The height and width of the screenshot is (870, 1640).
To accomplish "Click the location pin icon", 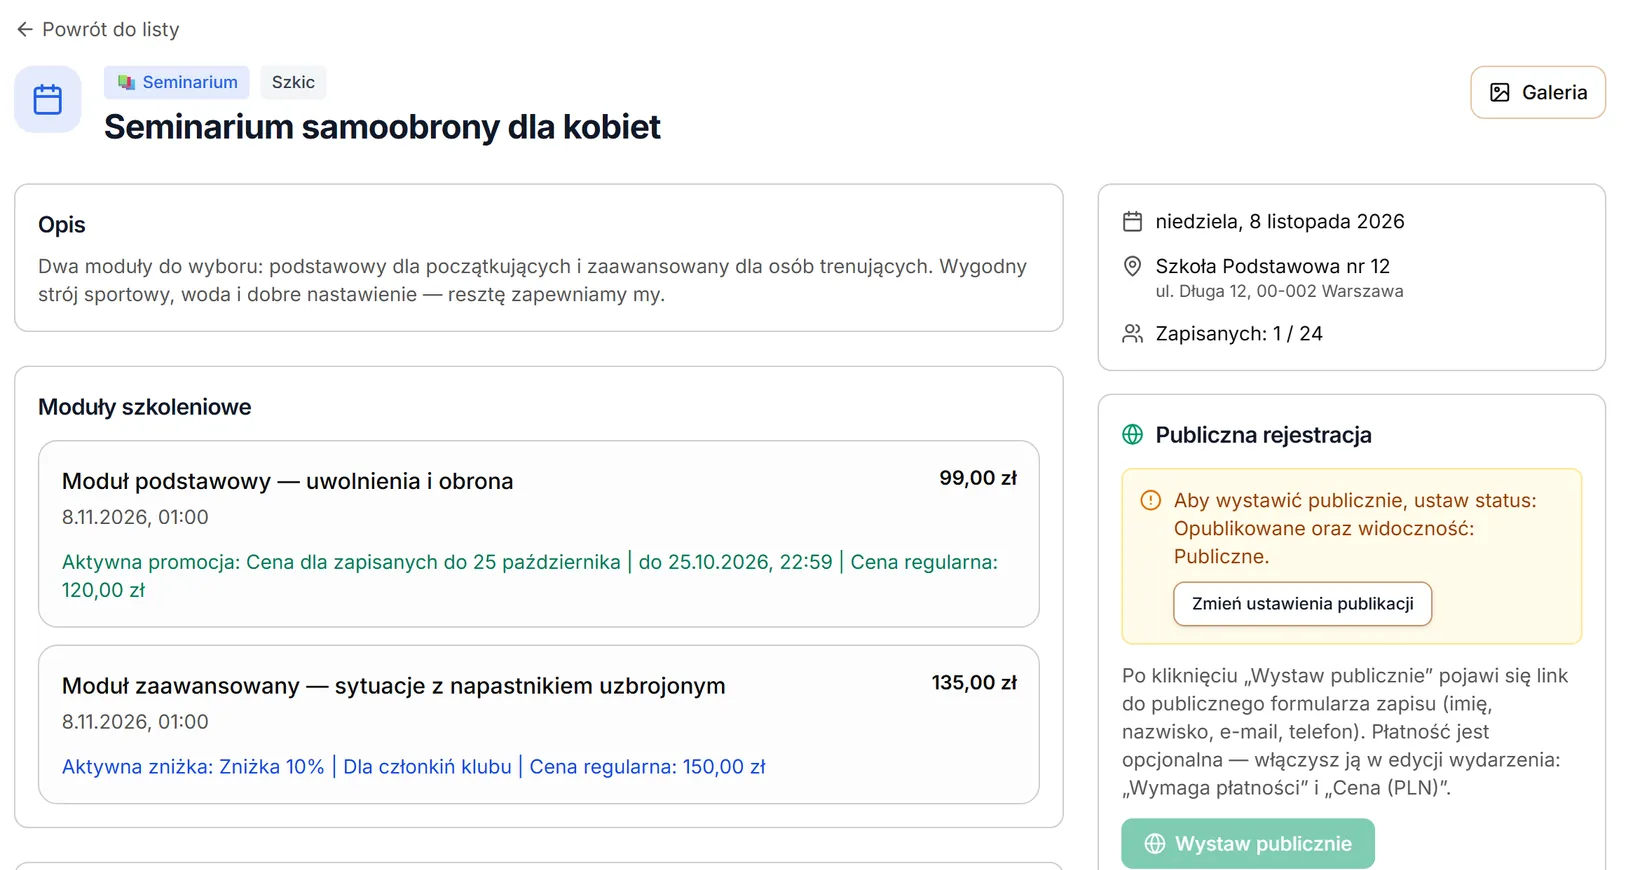I will pyautogui.click(x=1132, y=266).
